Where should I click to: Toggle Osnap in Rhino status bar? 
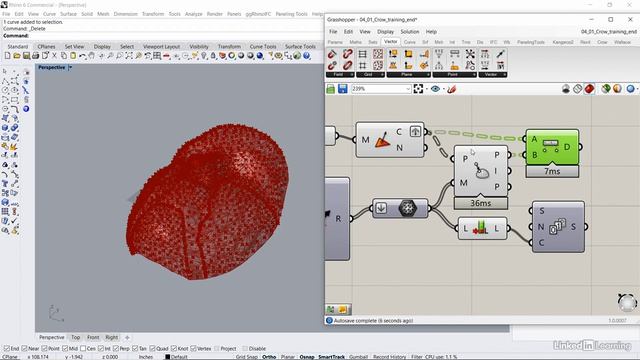coord(307,357)
